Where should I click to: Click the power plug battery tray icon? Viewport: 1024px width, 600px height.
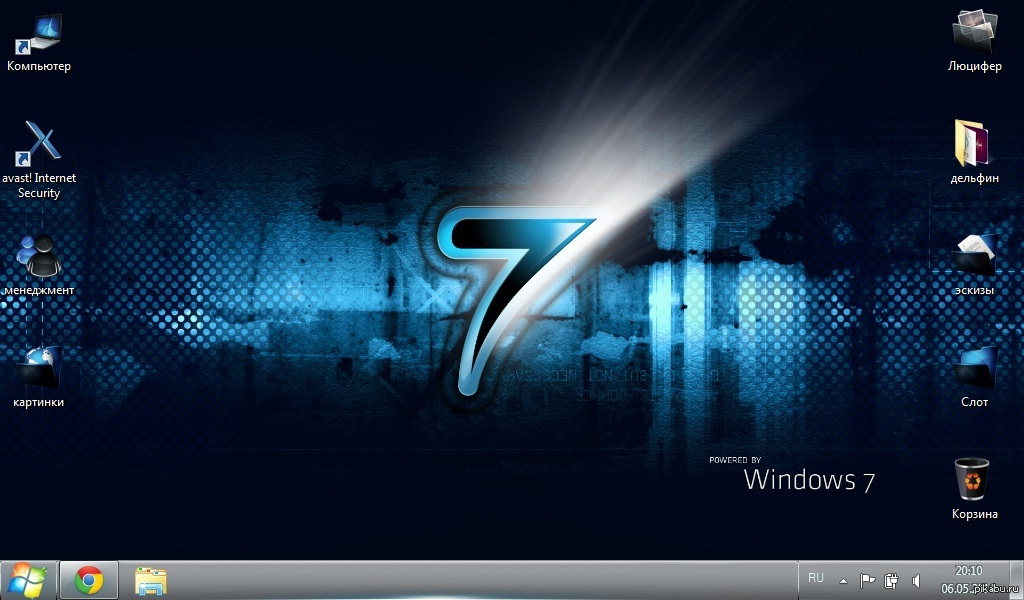[891, 580]
